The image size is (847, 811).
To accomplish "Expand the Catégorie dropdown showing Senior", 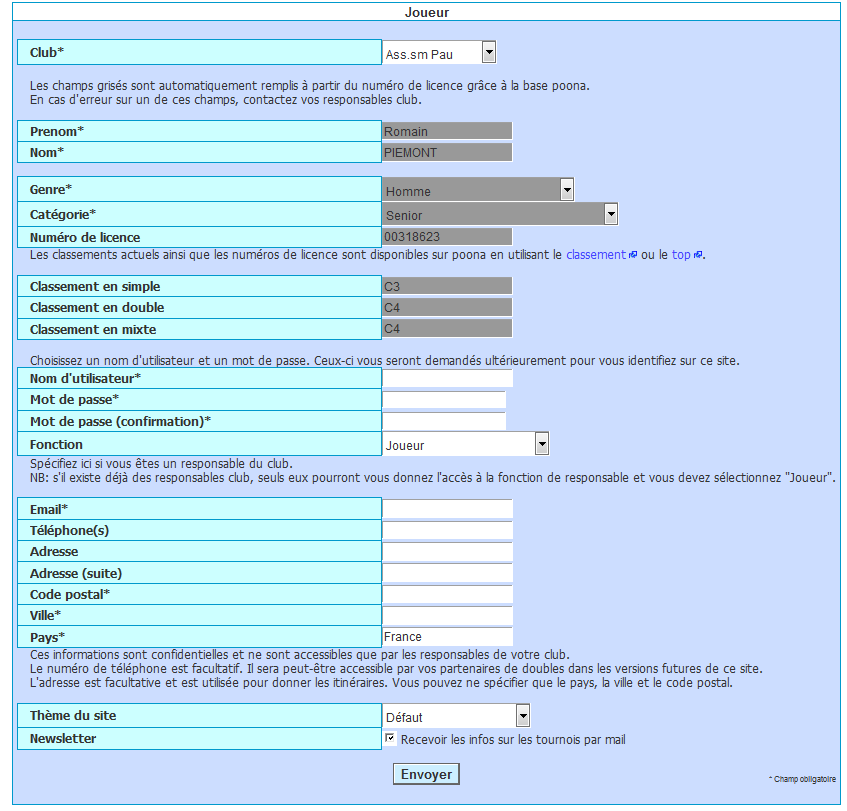I will pos(500,214).
